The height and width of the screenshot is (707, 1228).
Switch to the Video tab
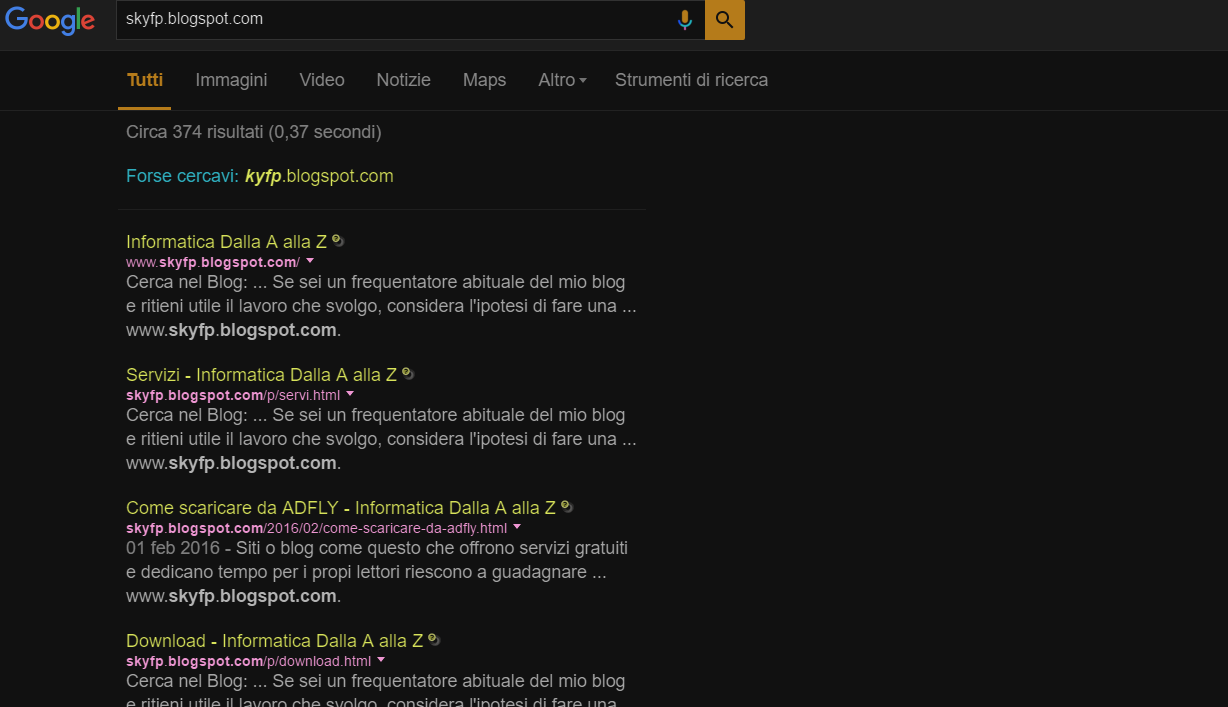322,80
